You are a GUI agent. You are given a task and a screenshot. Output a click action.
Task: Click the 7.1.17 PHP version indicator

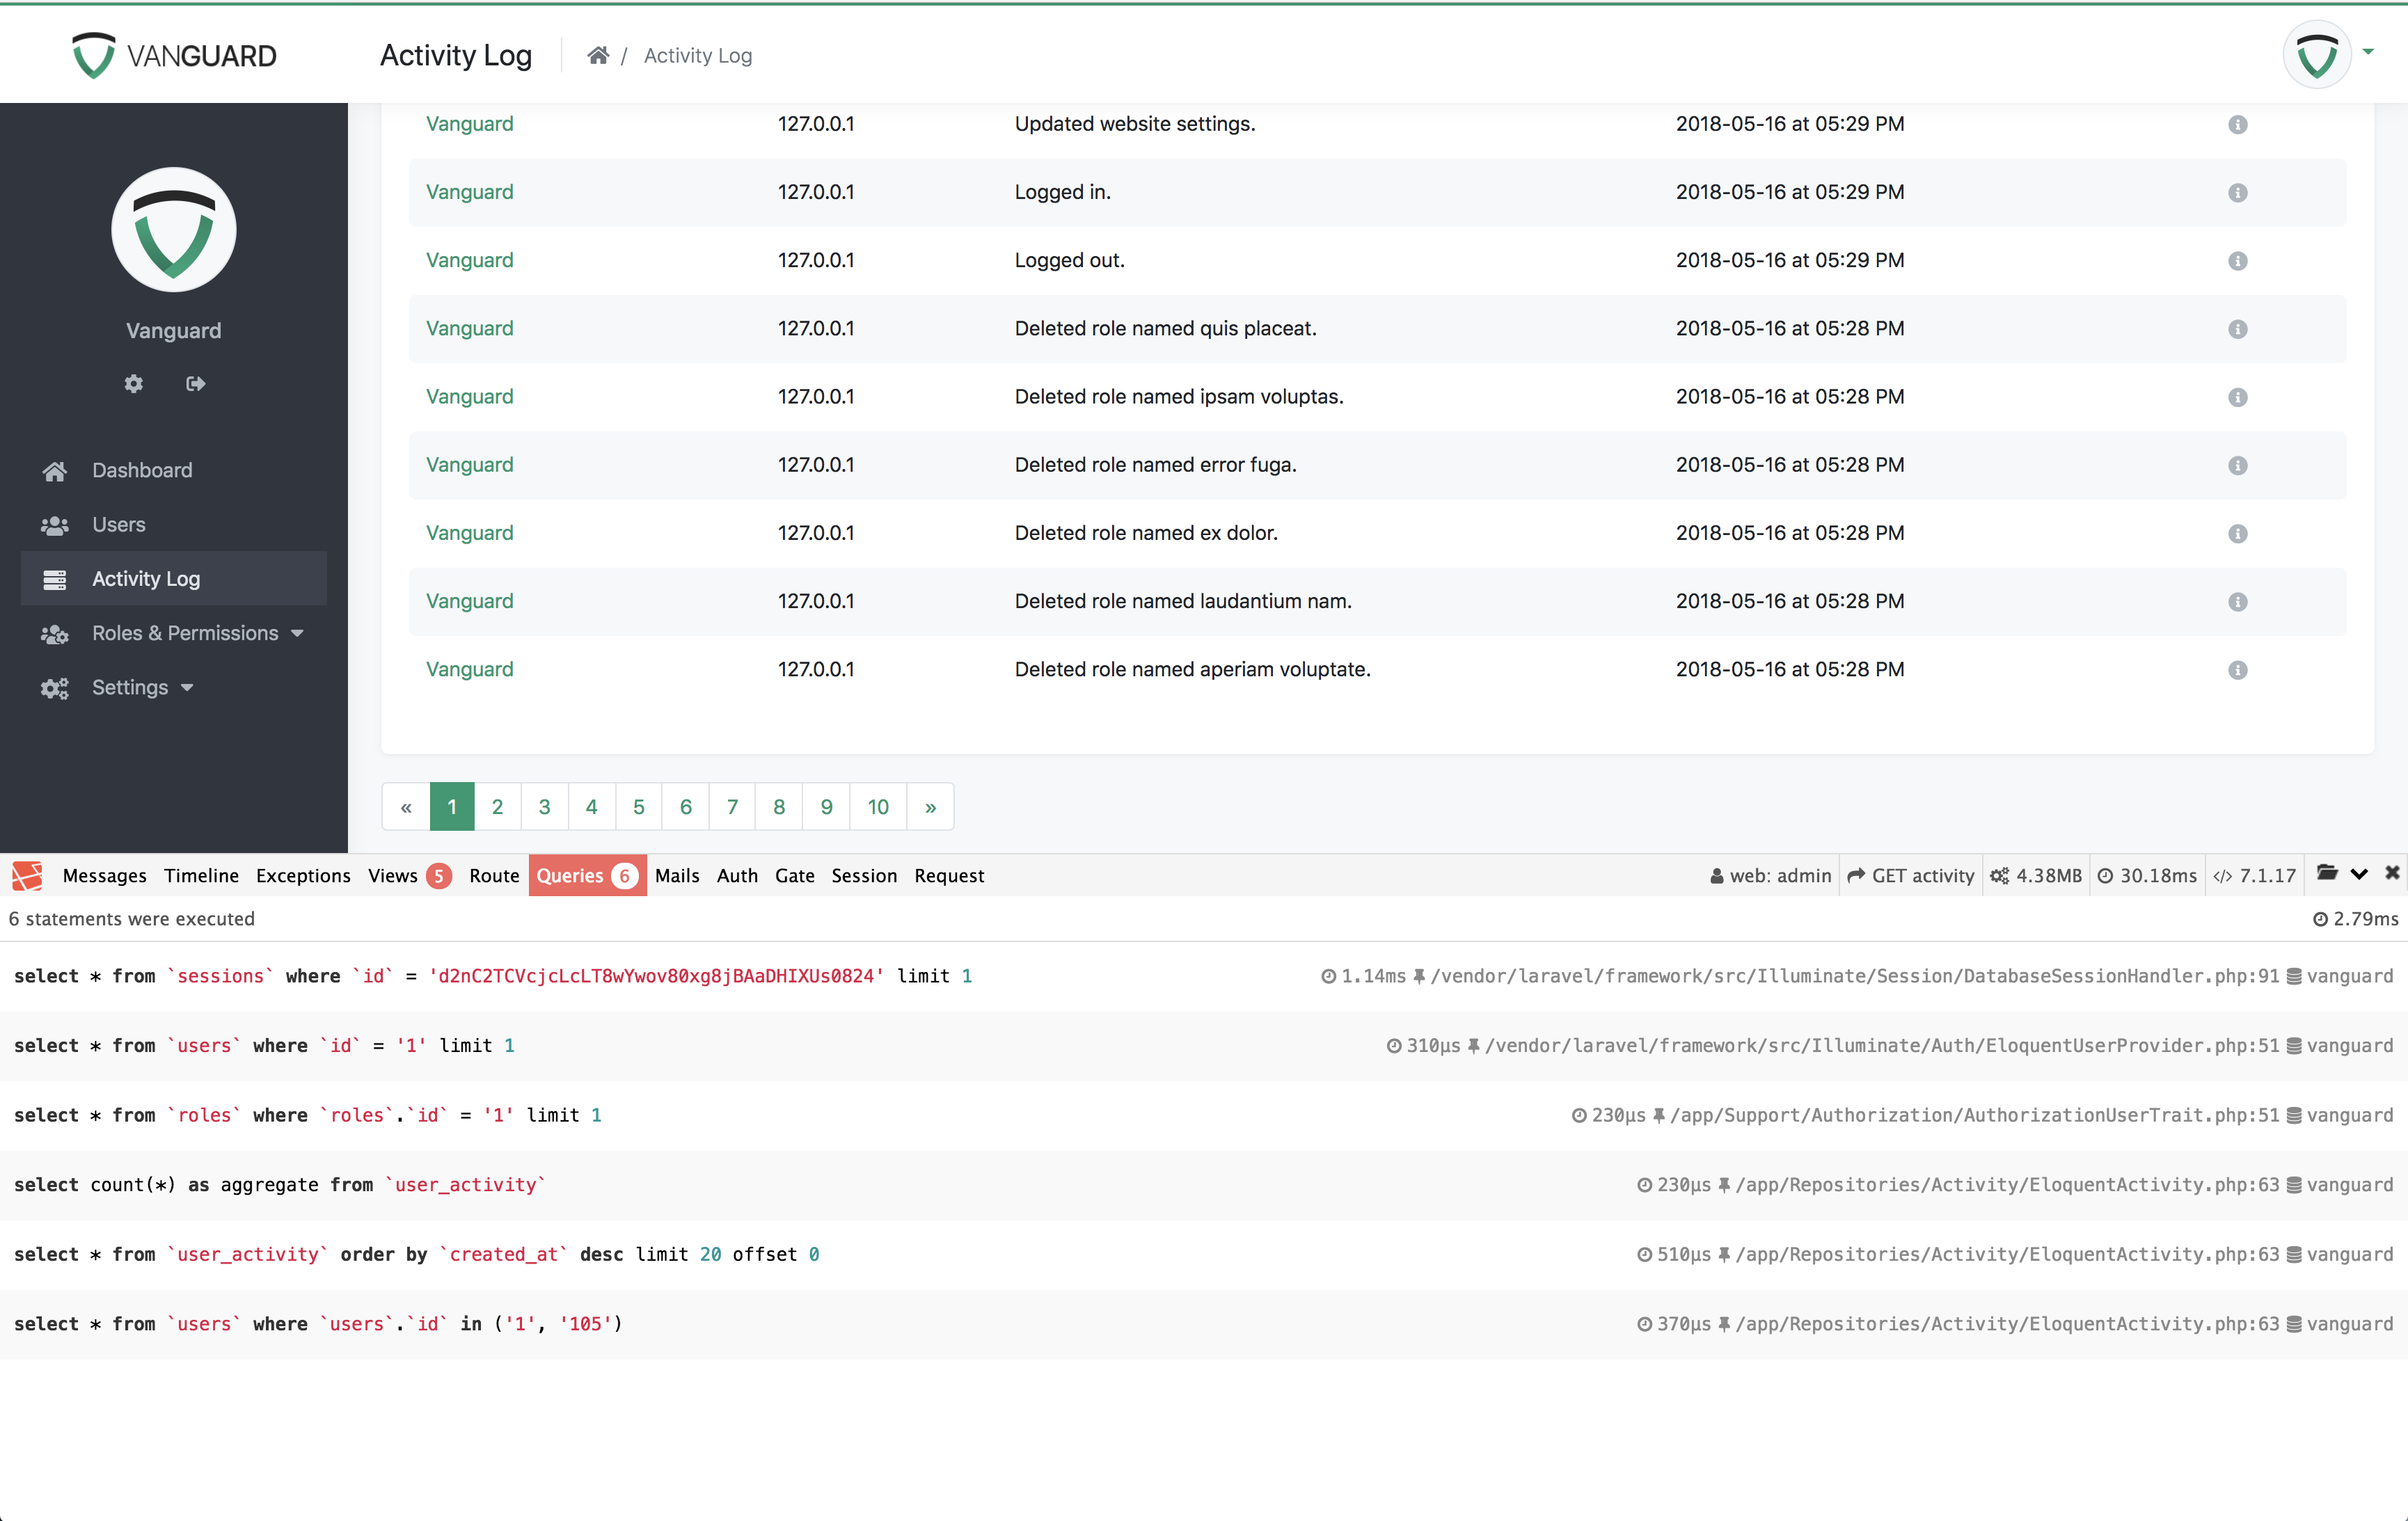(x=2254, y=875)
